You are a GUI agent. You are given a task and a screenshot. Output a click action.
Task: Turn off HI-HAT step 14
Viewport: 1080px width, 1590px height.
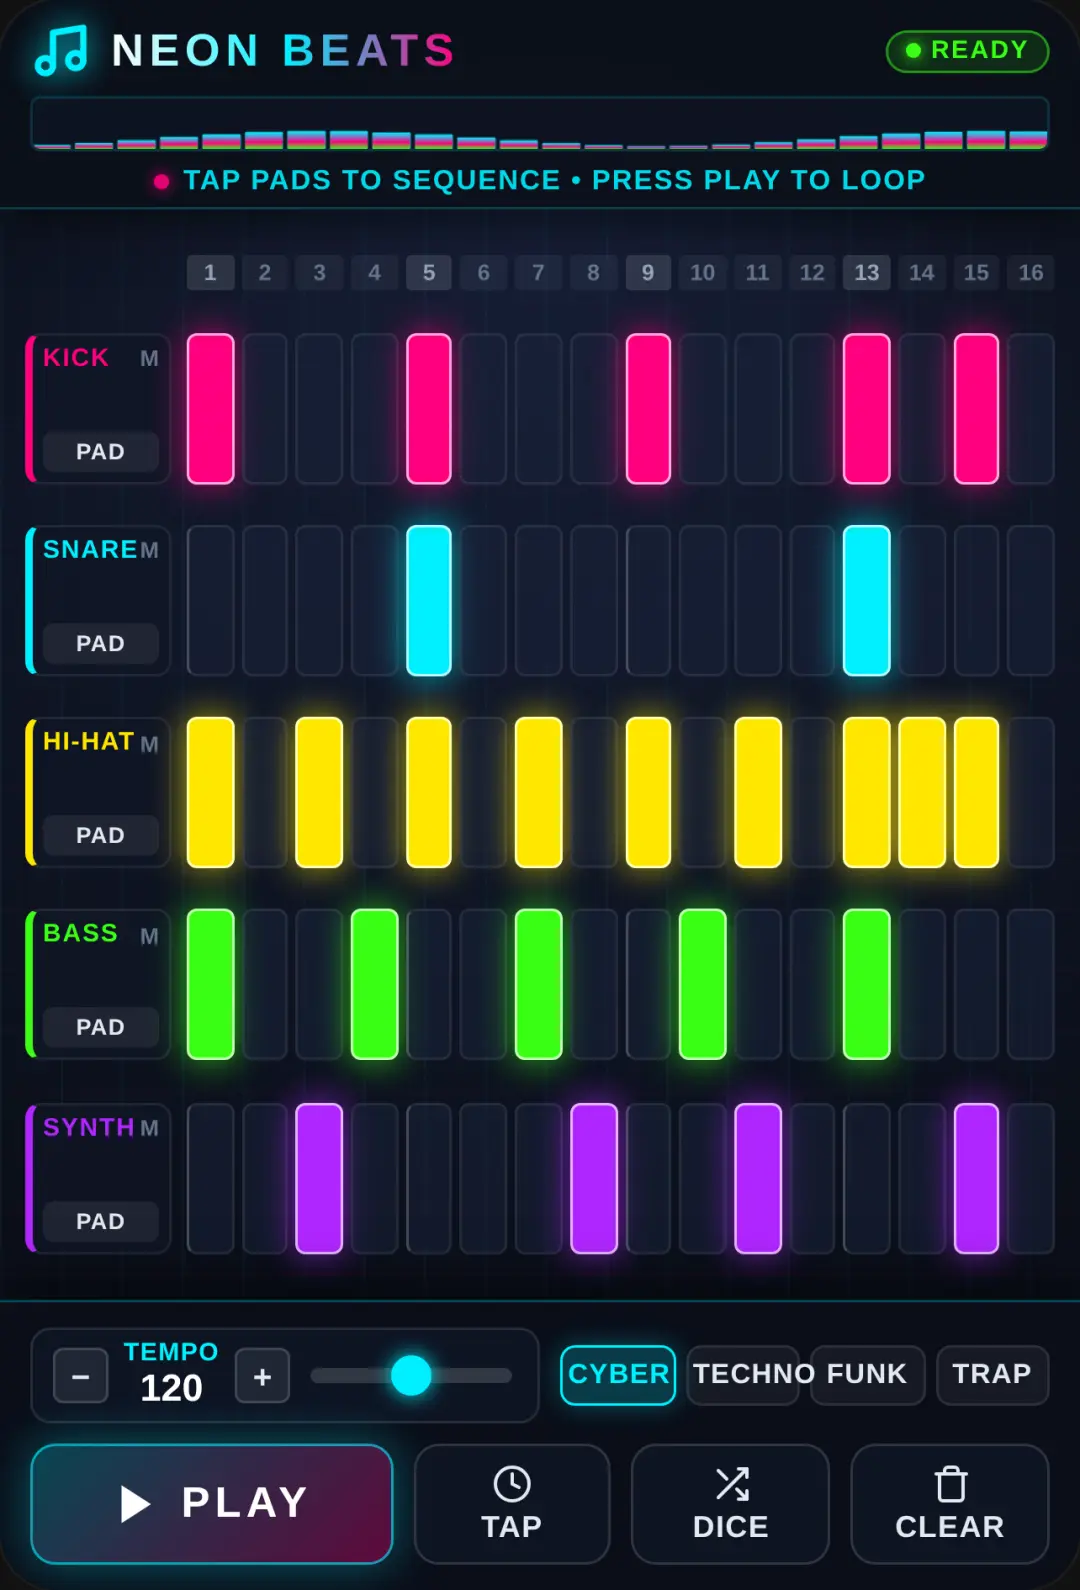pos(922,792)
